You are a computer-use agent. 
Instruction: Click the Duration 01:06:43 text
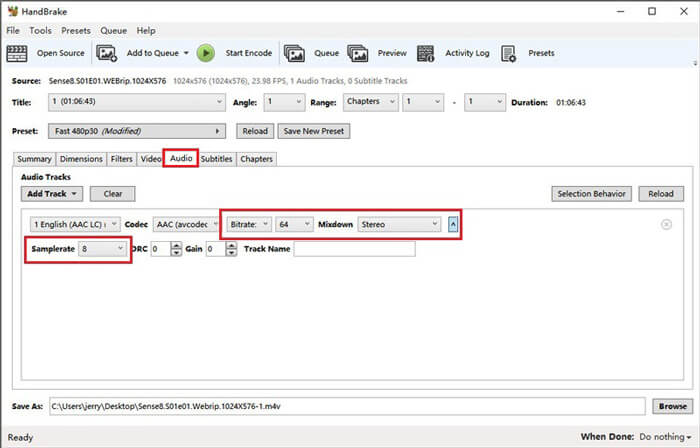point(571,102)
